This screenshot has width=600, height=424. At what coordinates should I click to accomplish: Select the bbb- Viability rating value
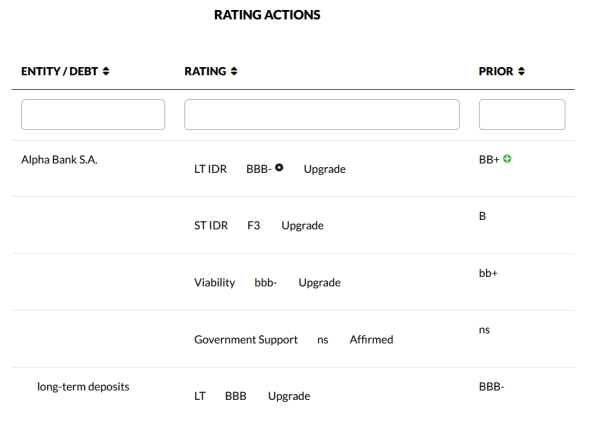pos(265,283)
